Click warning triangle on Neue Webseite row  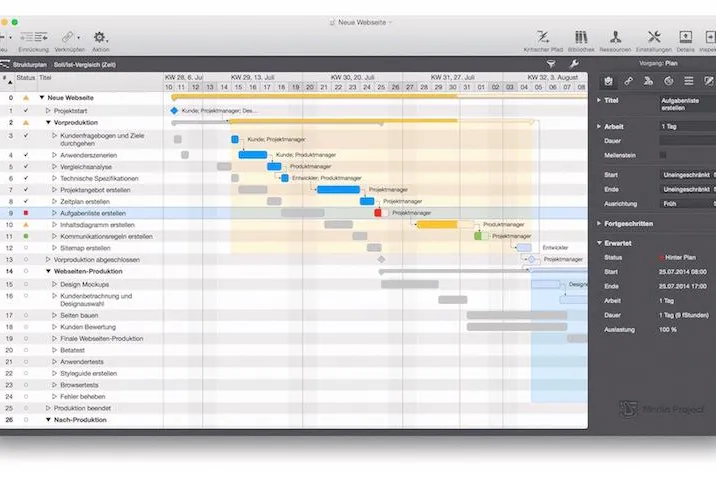tap(26, 98)
